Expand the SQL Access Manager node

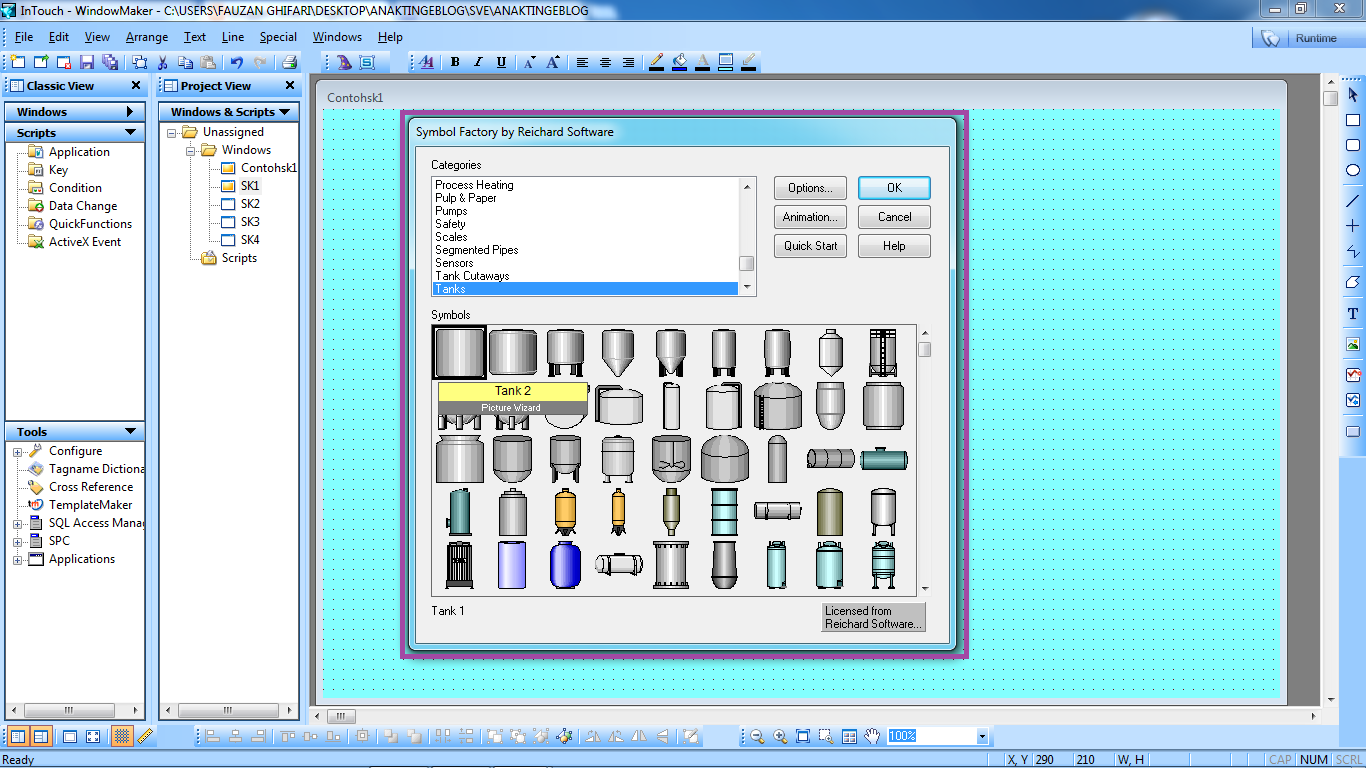[18, 523]
